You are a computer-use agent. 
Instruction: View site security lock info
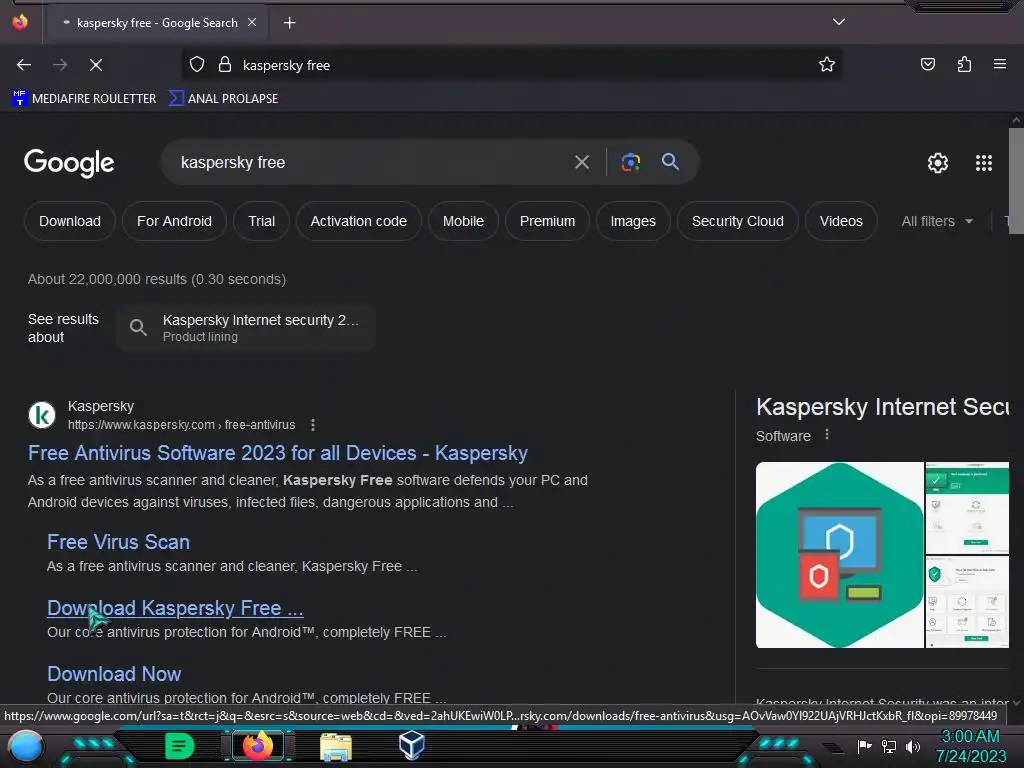coord(225,65)
